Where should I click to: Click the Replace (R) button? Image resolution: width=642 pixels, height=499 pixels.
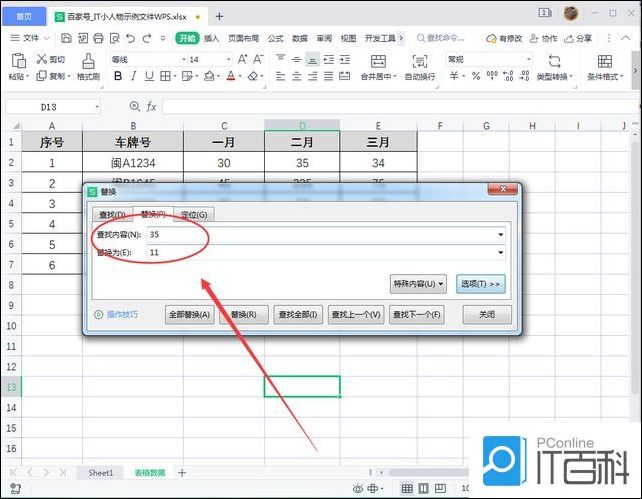tap(244, 314)
